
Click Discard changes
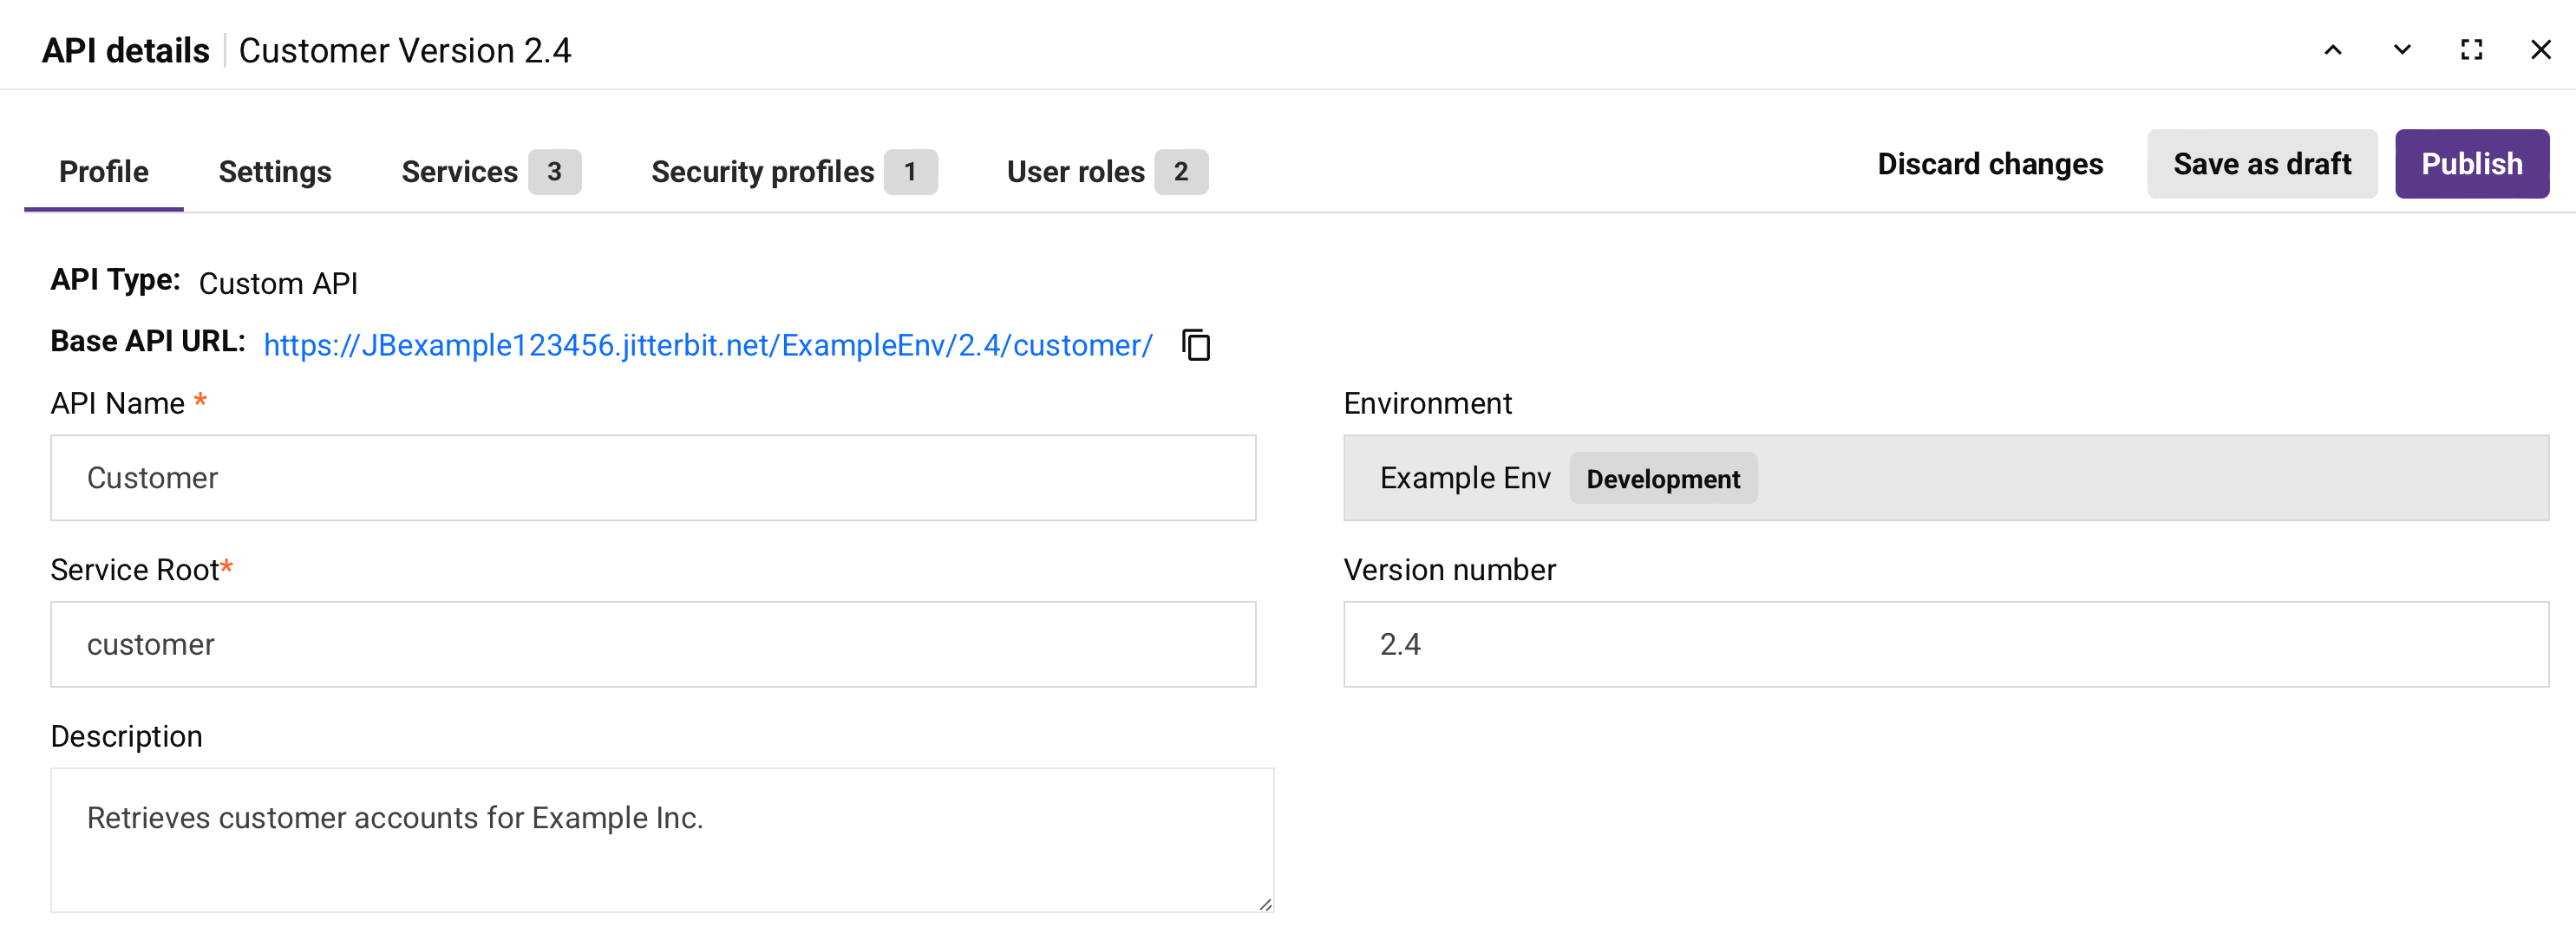pos(1989,164)
